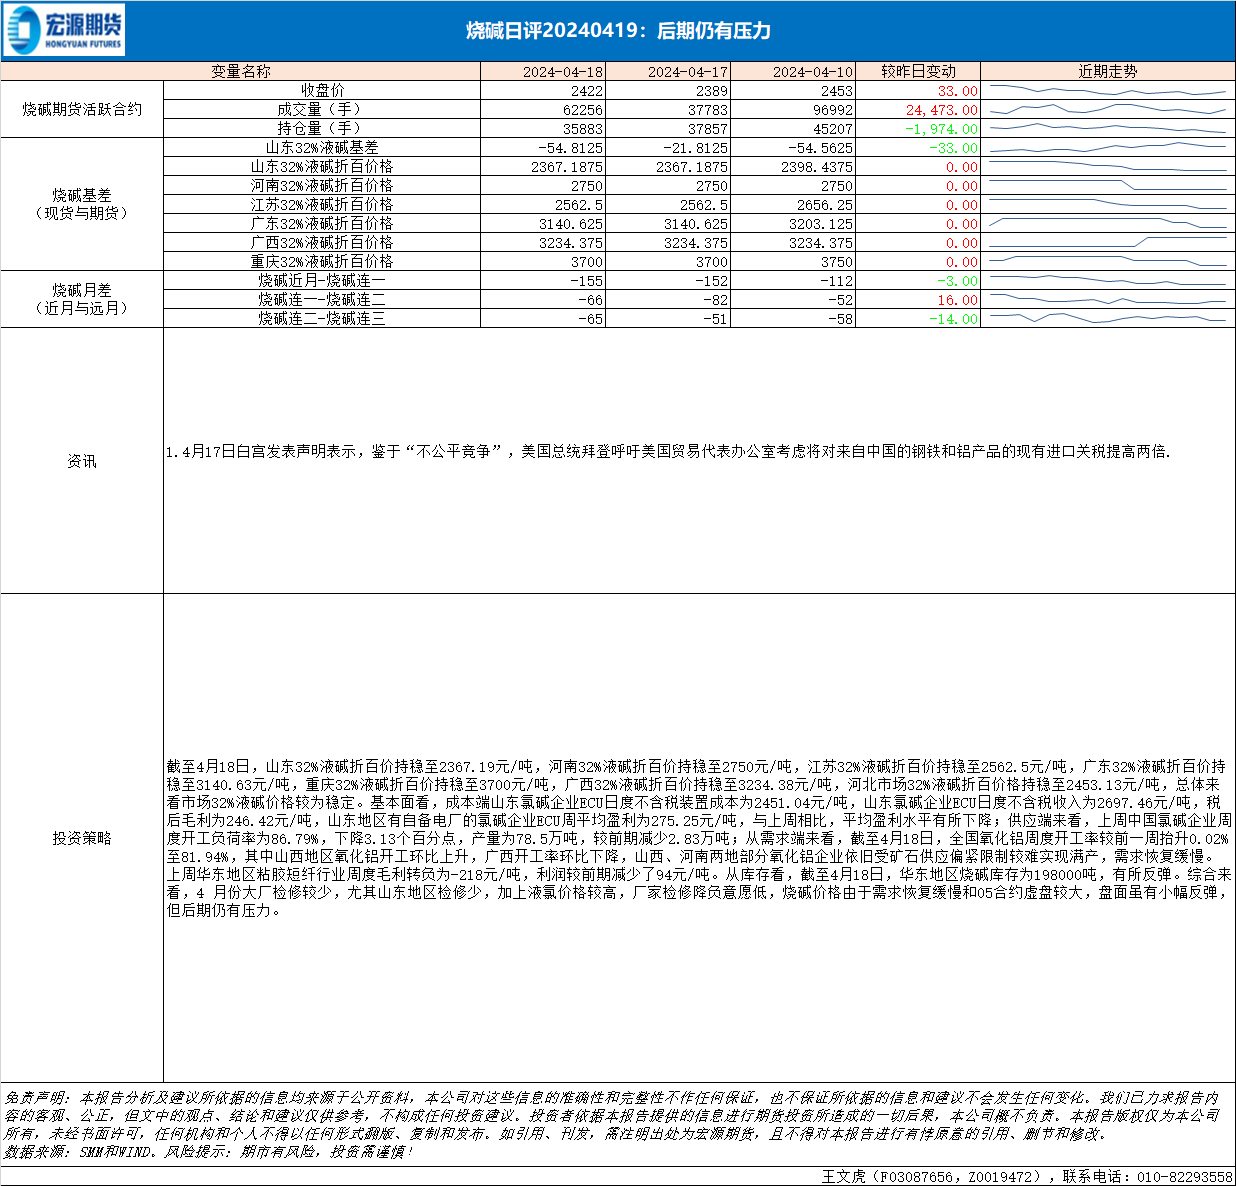
Task: Select the Guangdong price 3140.625 for 2024-04-18
Action: pyautogui.click(x=571, y=224)
